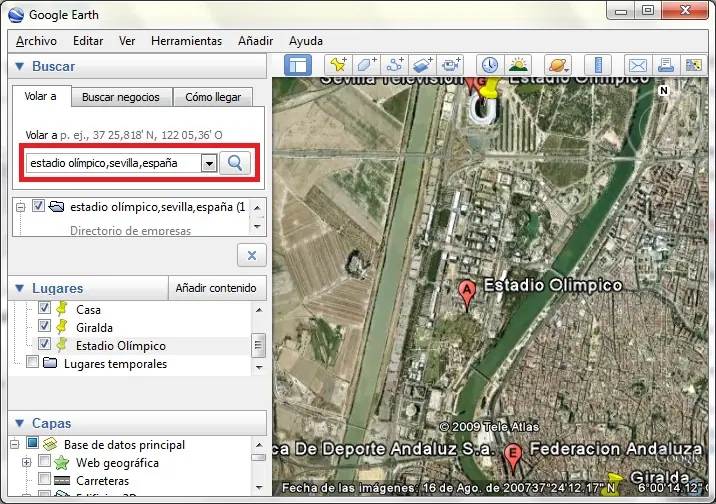Click the Web geográfica star icon

[62, 463]
